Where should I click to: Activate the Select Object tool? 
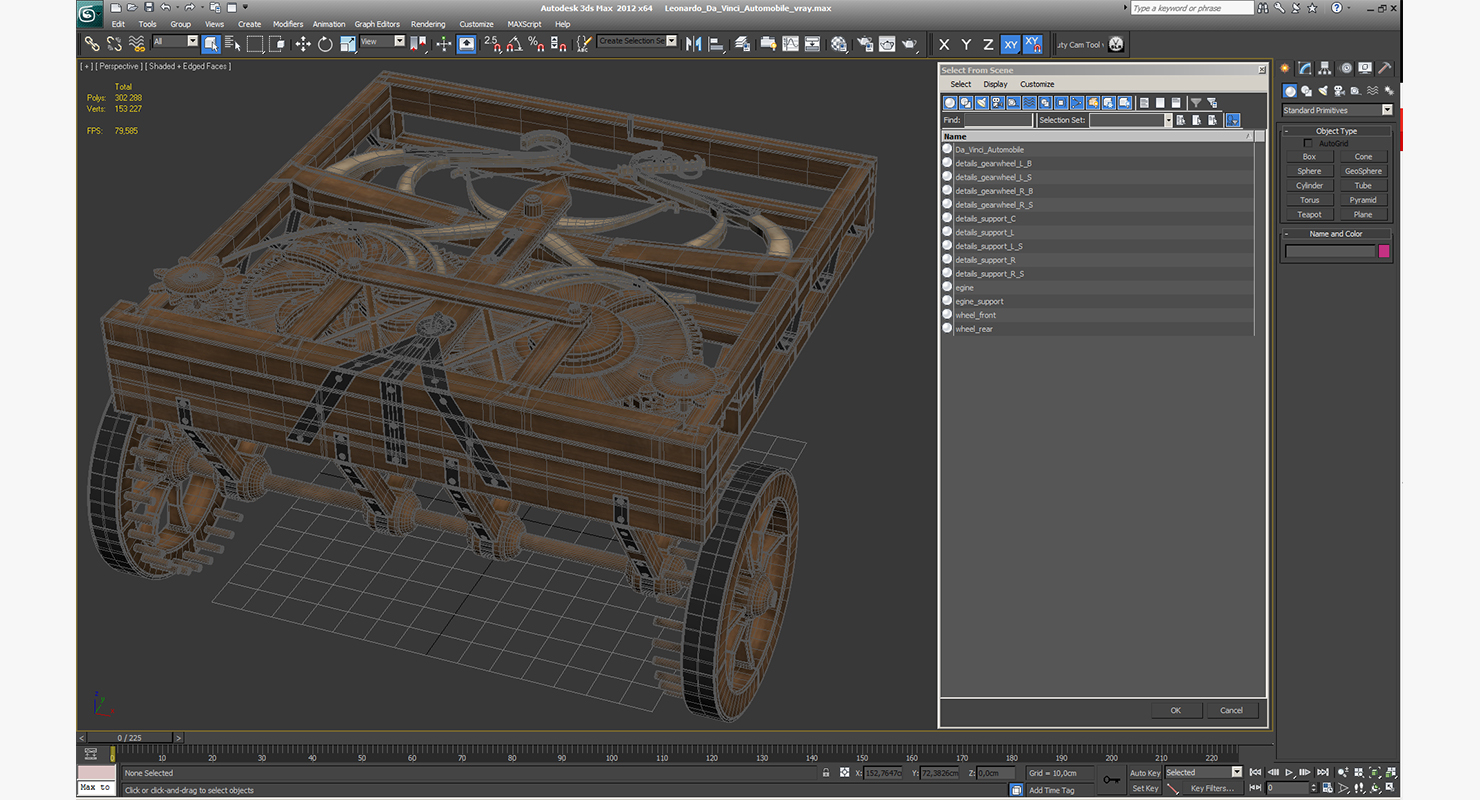click(x=211, y=44)
